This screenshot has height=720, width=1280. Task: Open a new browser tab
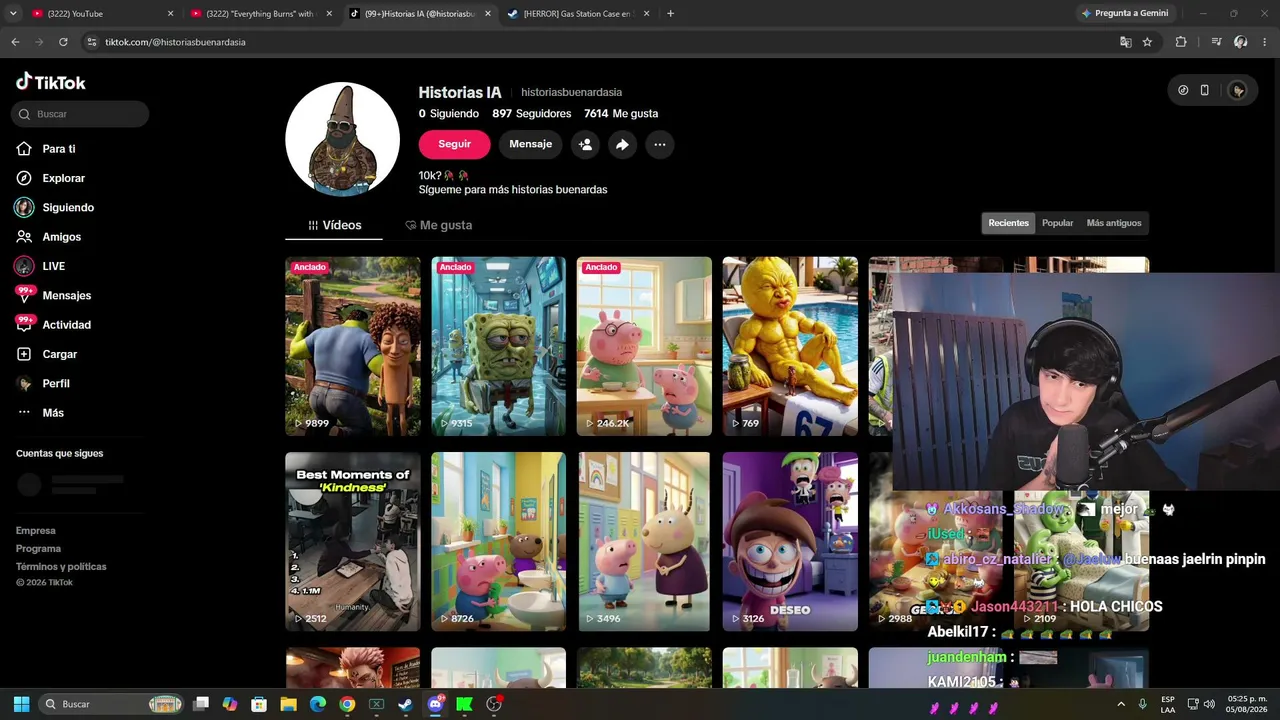coord(670,14)
